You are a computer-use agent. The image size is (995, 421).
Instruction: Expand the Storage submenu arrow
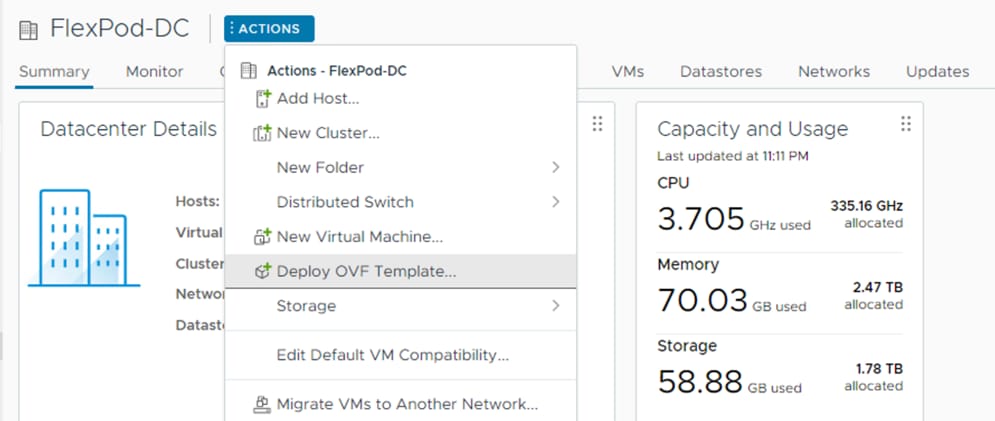coord(555,306)
